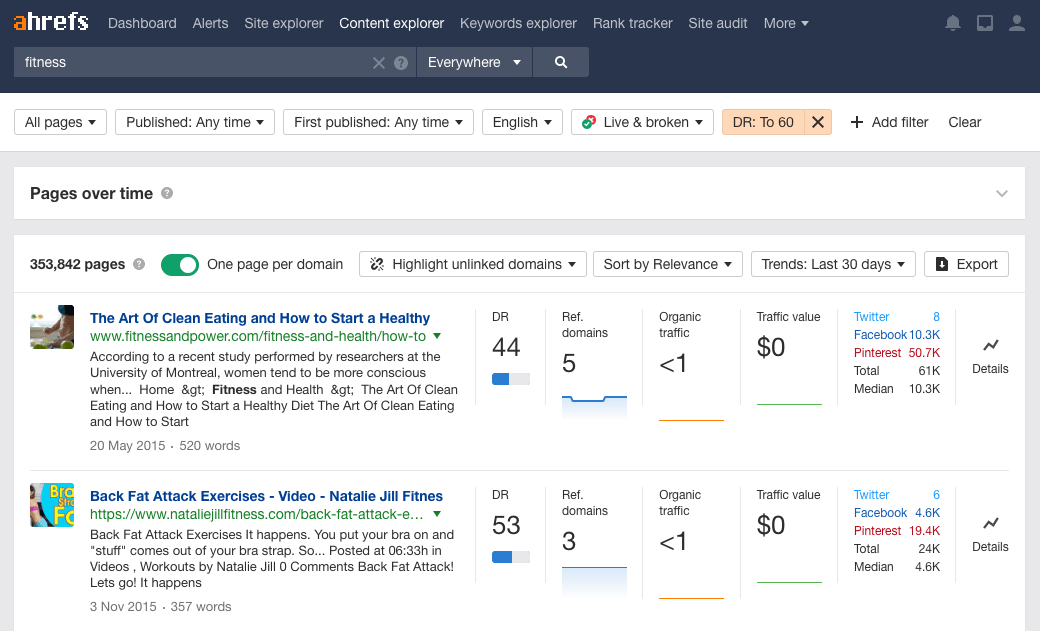Click Total 24K value in second result
Viewport: 1040px width, 631px height.
(929, 548)
